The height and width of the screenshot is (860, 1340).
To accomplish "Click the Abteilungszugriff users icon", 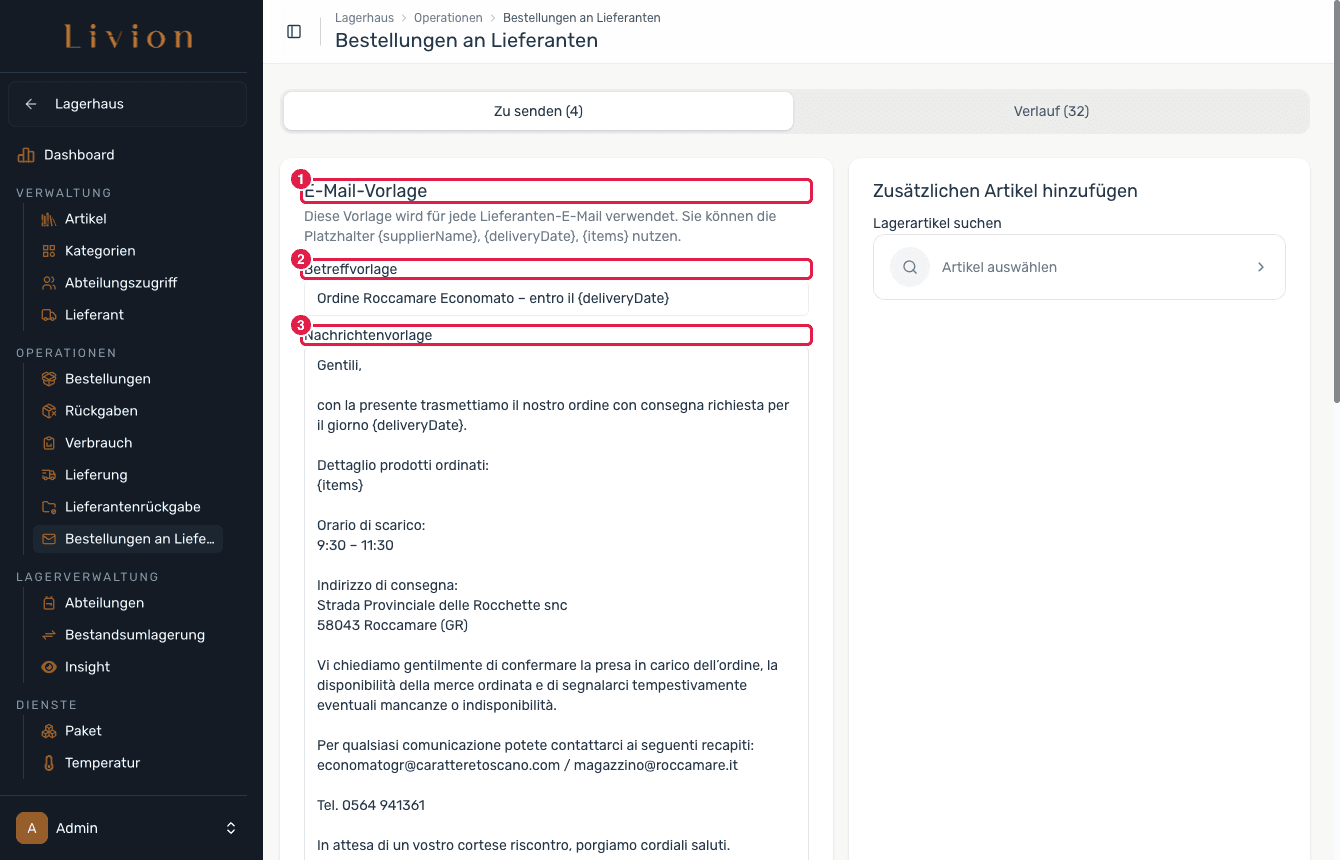I will (x=49, y=283).
